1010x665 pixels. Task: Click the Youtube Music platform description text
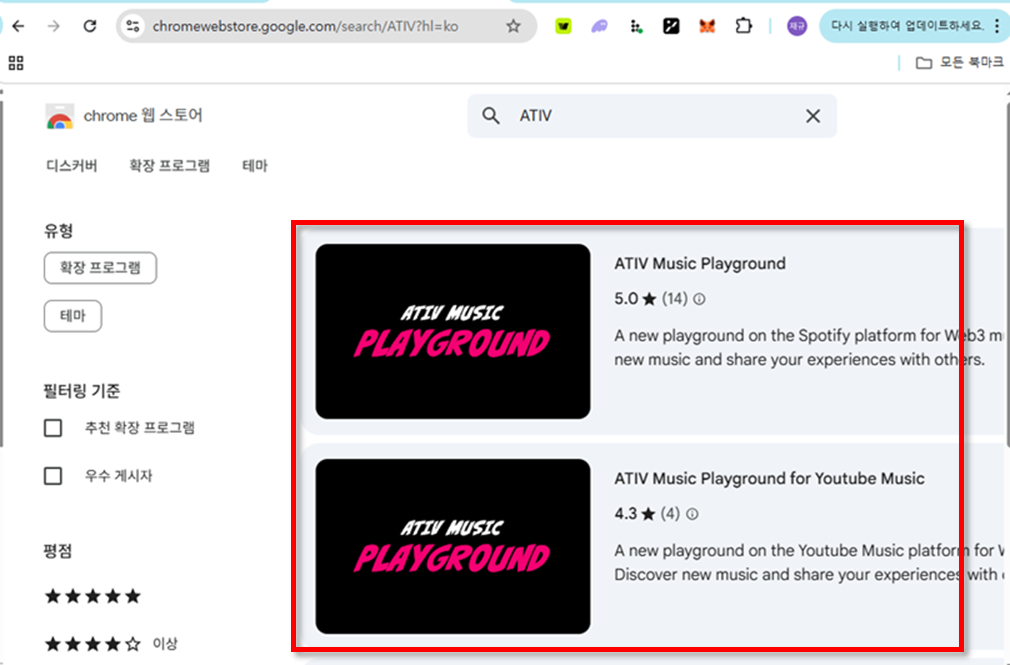click(808, 563)
